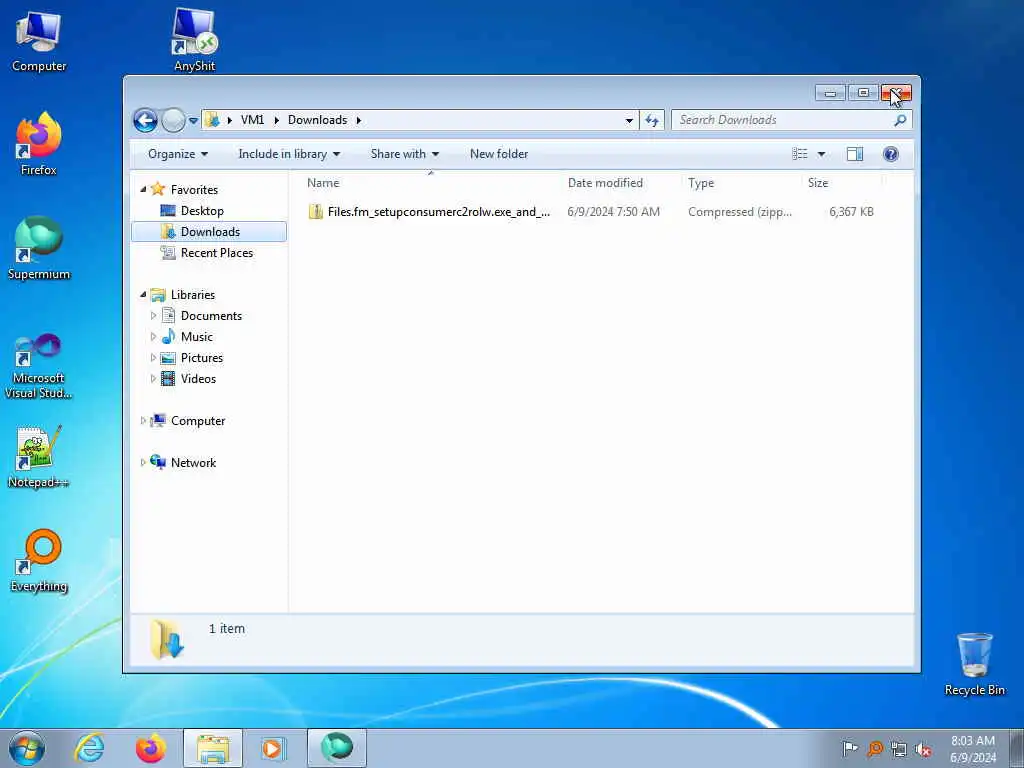Screen dimensions: 1024x768
Task: Select the Notepad++ desktop shortcut
Action: 39,457
